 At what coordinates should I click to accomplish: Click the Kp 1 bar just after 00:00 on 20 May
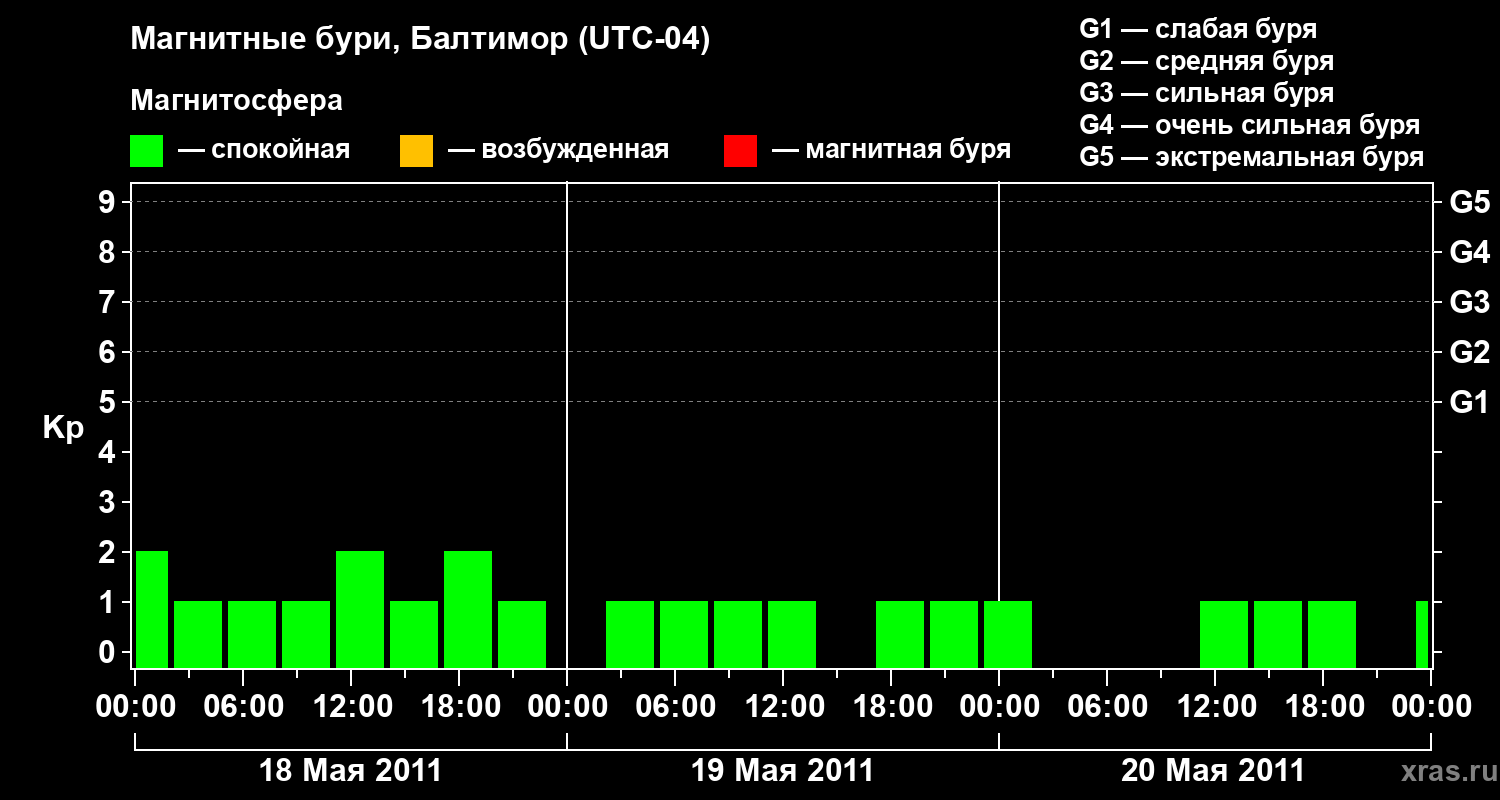tap(1008, 634)
